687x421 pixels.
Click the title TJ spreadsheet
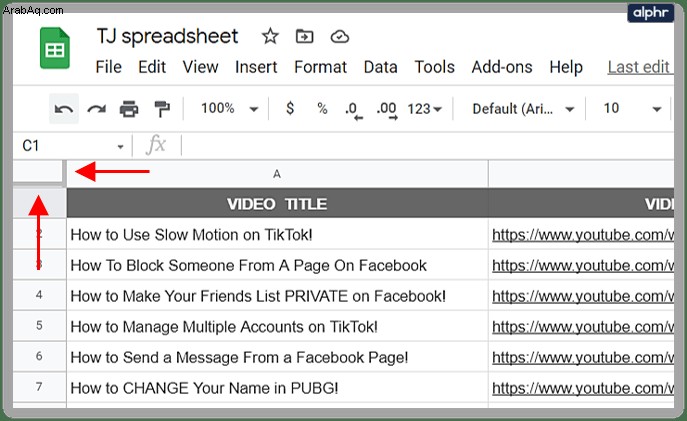pos(167,36)
